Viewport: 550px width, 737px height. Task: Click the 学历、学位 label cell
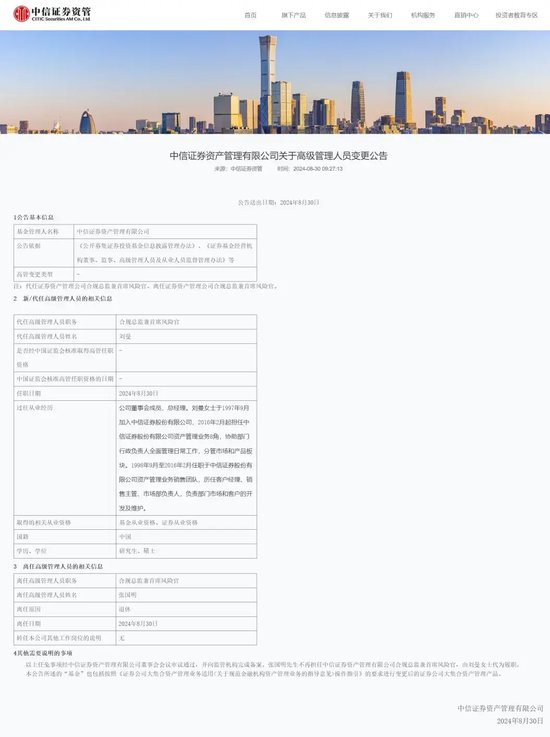[65, 551]
